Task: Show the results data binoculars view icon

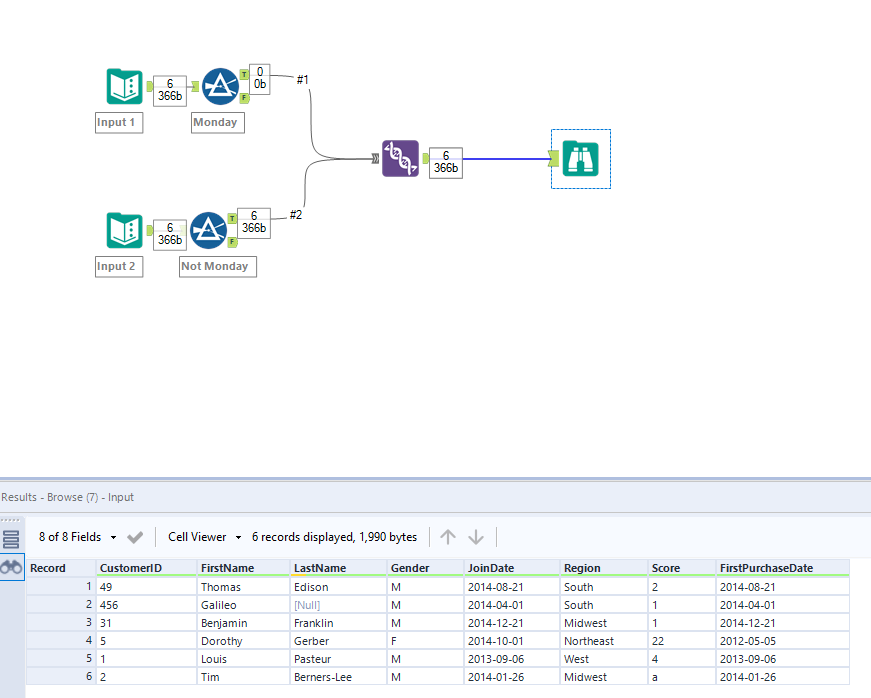Action: [x=11, y=568]
